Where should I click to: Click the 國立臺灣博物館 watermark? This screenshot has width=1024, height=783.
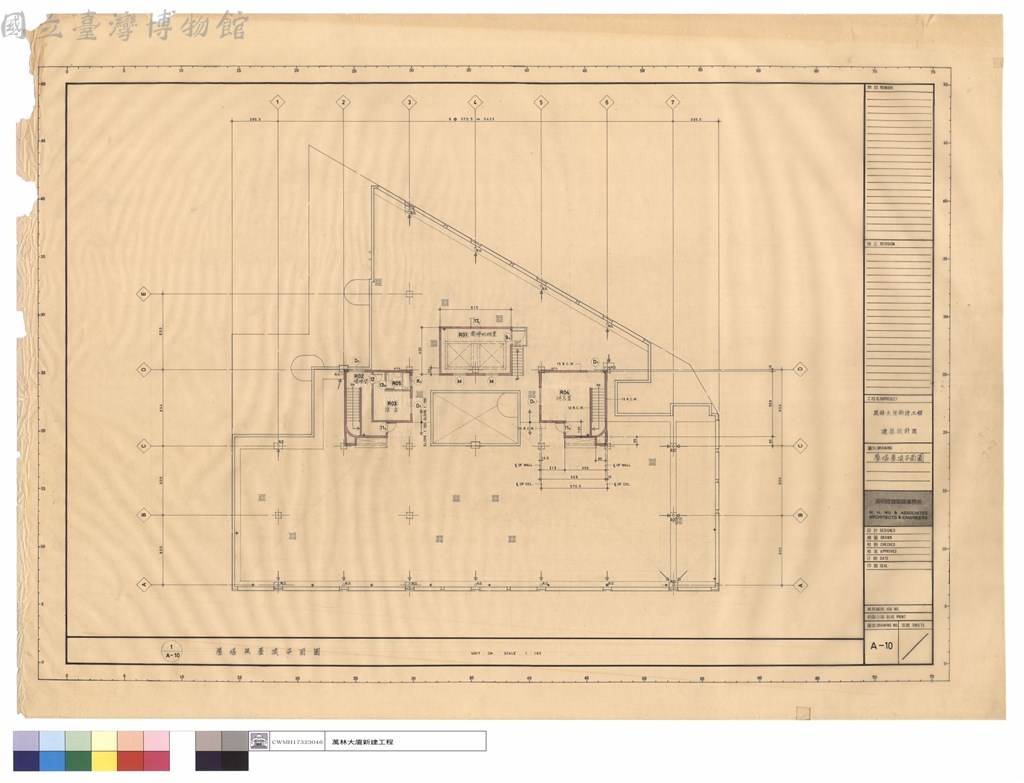click(x=124, y=27)
